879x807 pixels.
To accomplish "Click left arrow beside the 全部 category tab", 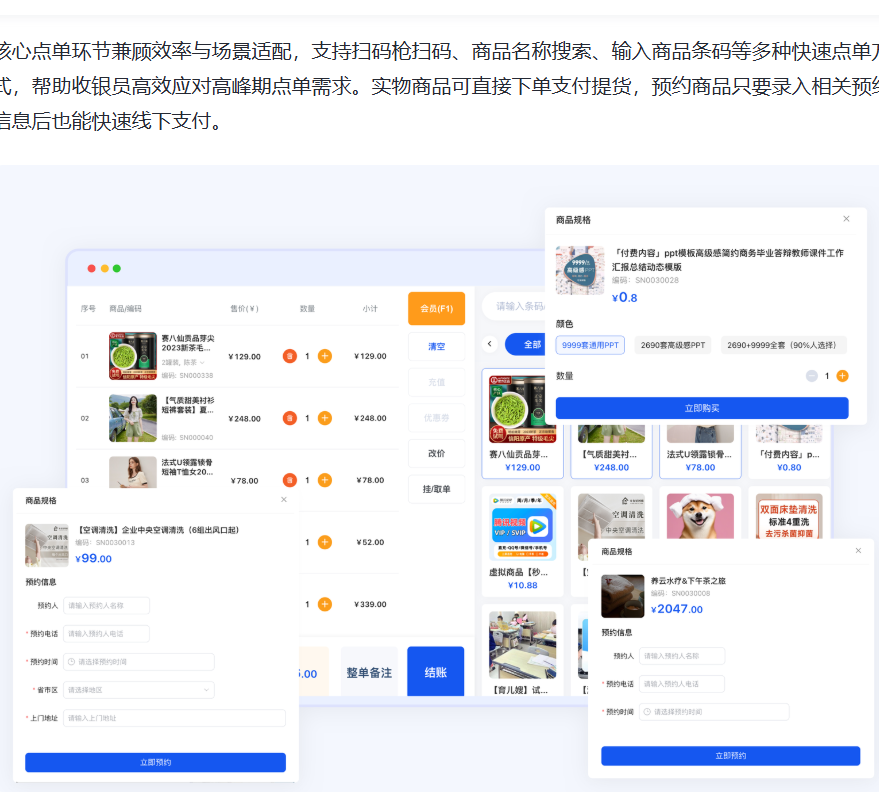I will 490,344.
